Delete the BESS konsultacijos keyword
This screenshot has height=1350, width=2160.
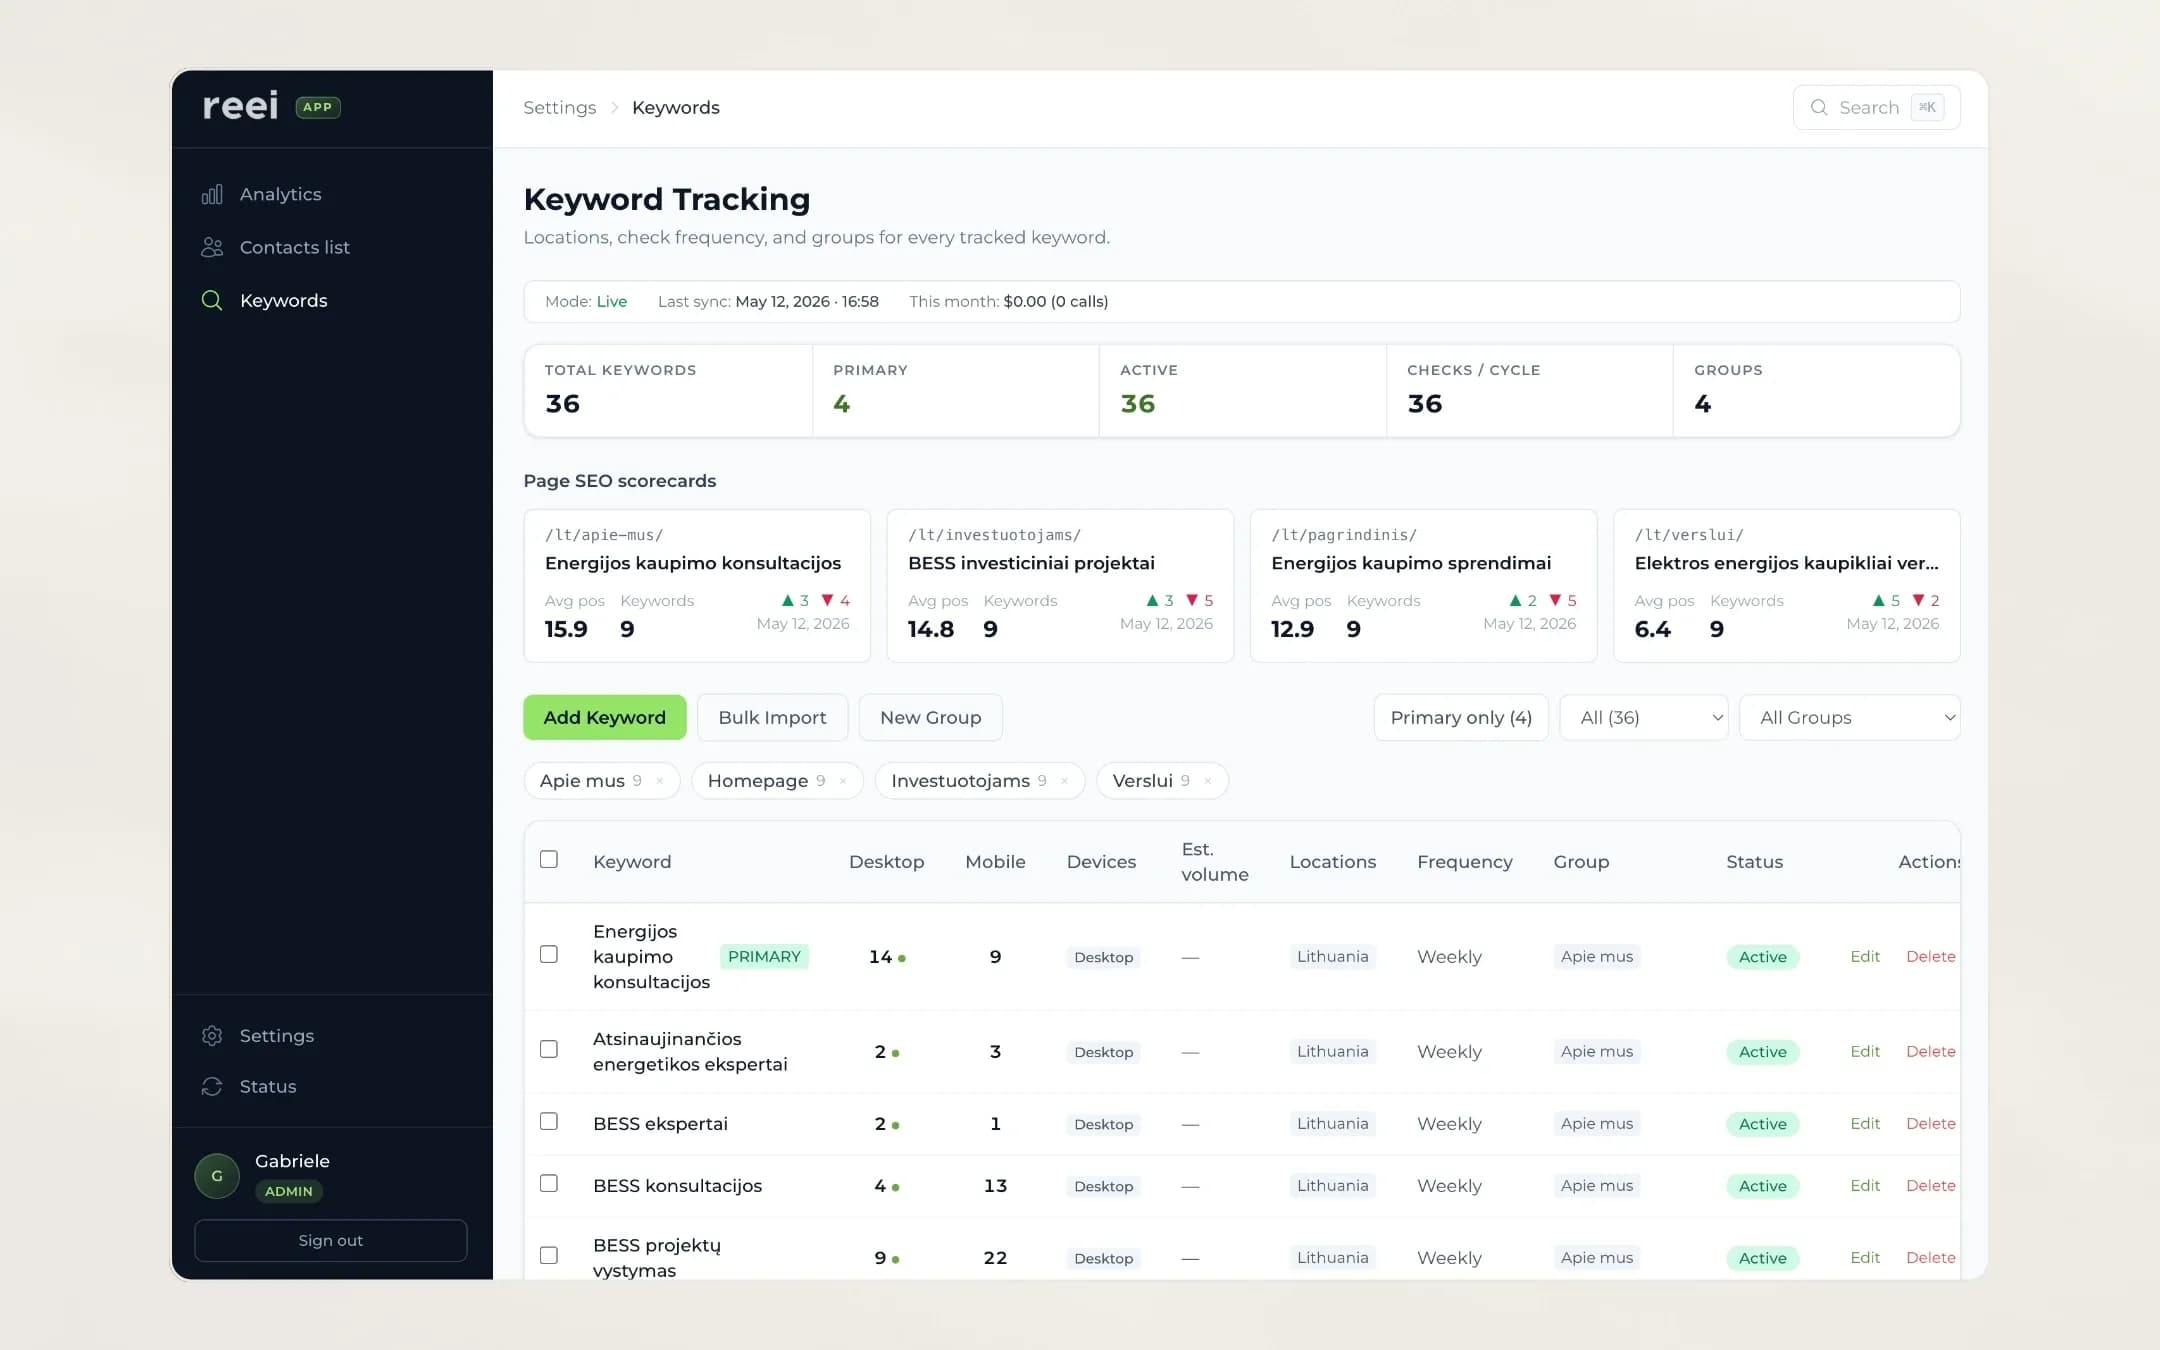(1931, 1186)
